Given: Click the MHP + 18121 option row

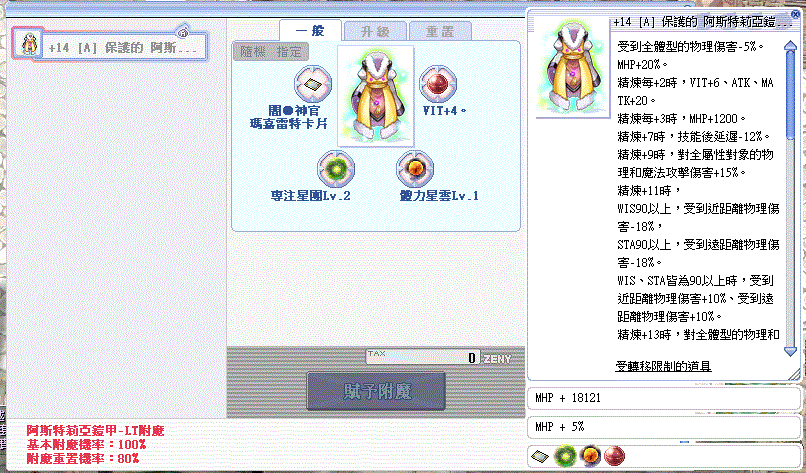Looking at the screenshot, I should (664, 398).
